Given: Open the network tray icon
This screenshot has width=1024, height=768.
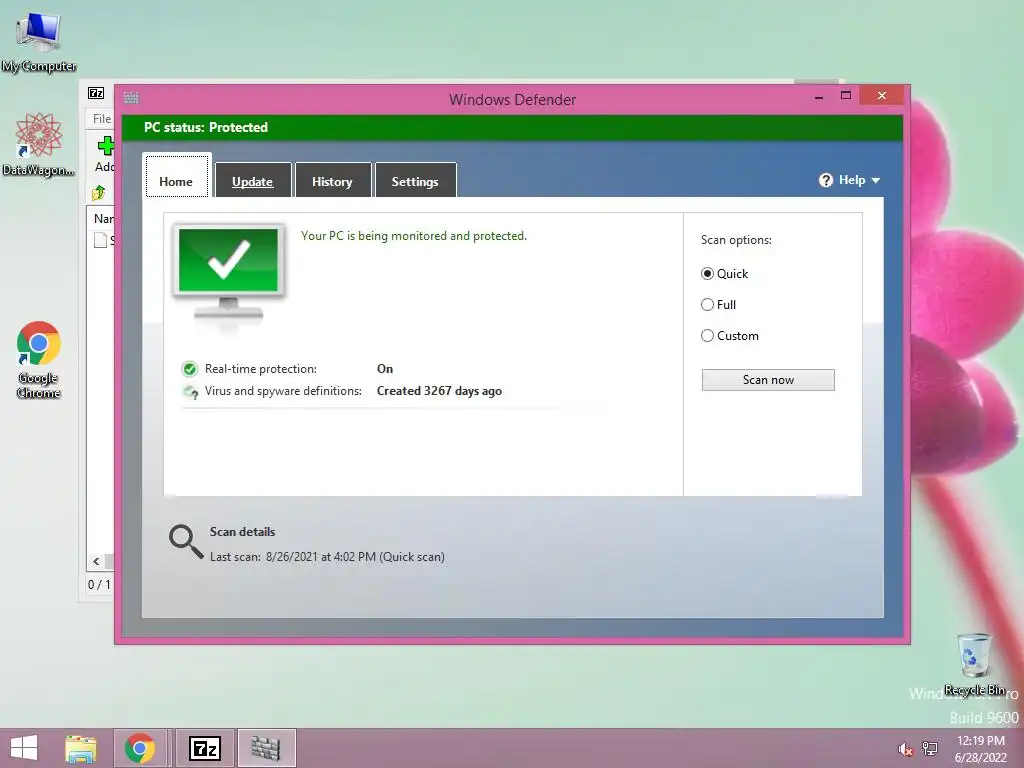Looking at the screenshot, I should [x=929, y=749].
